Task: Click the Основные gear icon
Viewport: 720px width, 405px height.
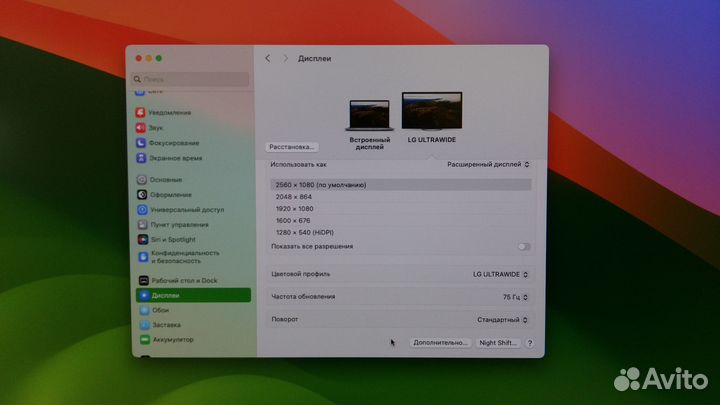Action: pyautogui.click(x=142, y=180)
